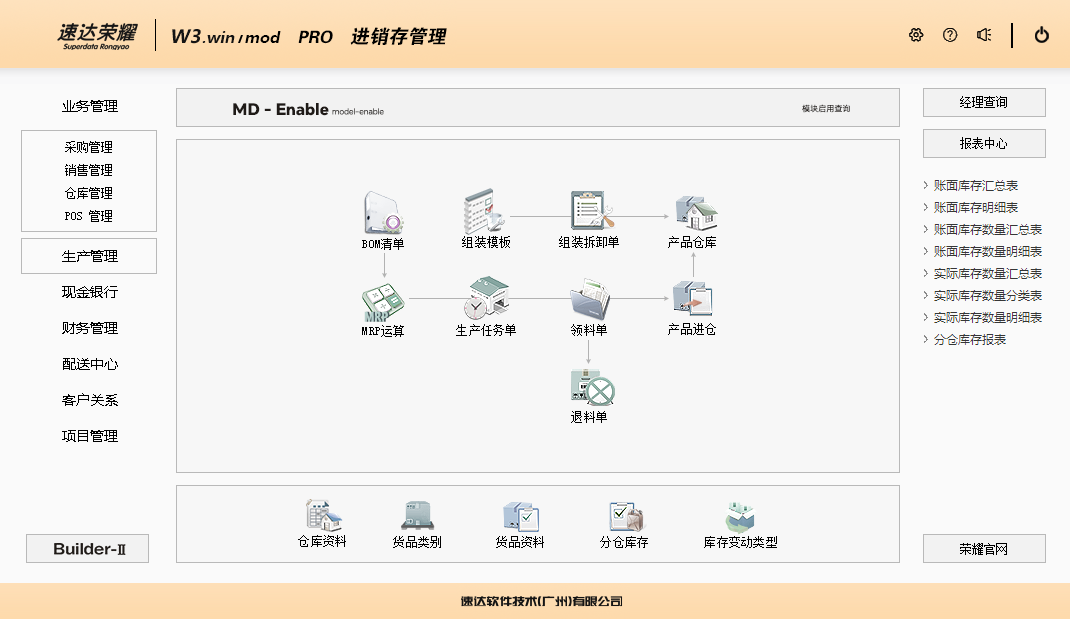1070x619 pixels.
Task: Open 仓库资料 warehouse data icon
Action: click(322, 516)
